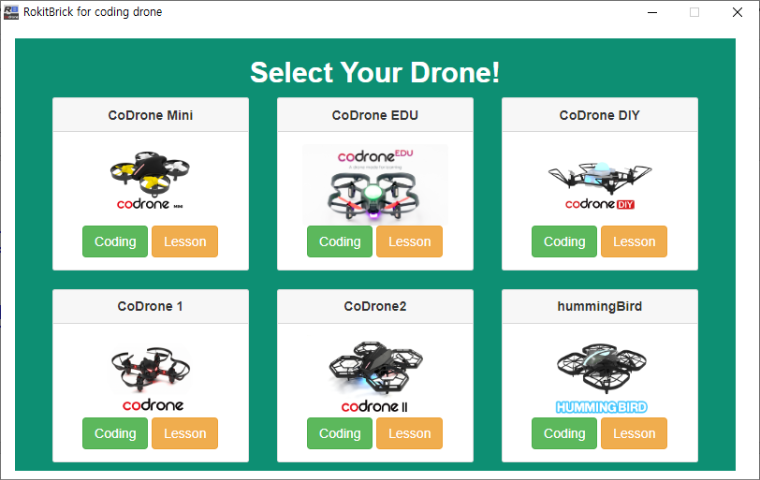This screenshot has height=480, width=760.
Task: Open the CoDrone EDU Lesson
Action: click(410, 241)
